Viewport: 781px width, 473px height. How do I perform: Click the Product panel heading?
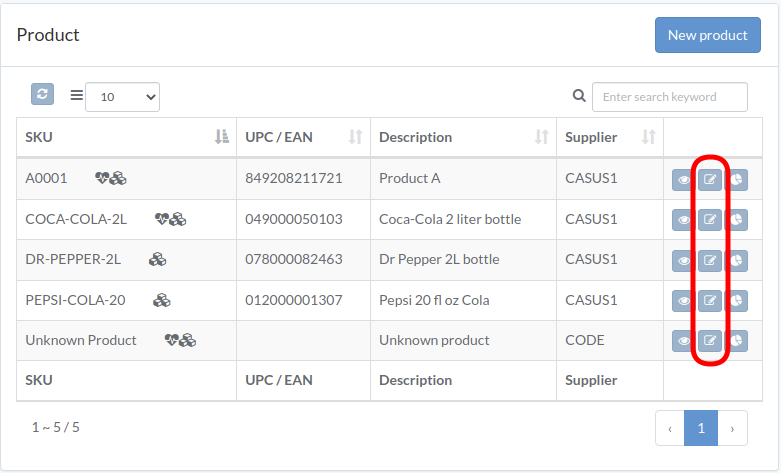(48, 35)
